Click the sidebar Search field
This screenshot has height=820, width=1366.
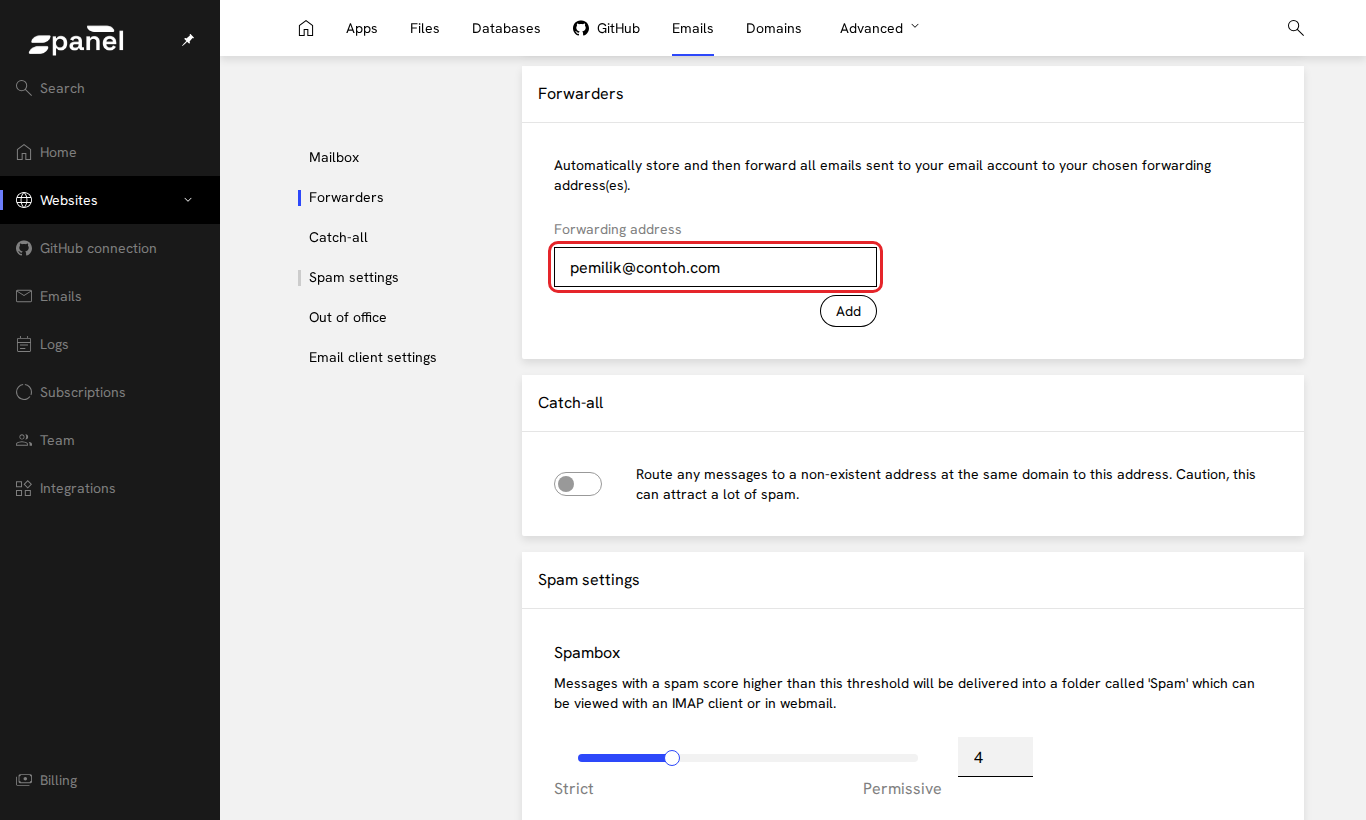click(x=62, y=88)
